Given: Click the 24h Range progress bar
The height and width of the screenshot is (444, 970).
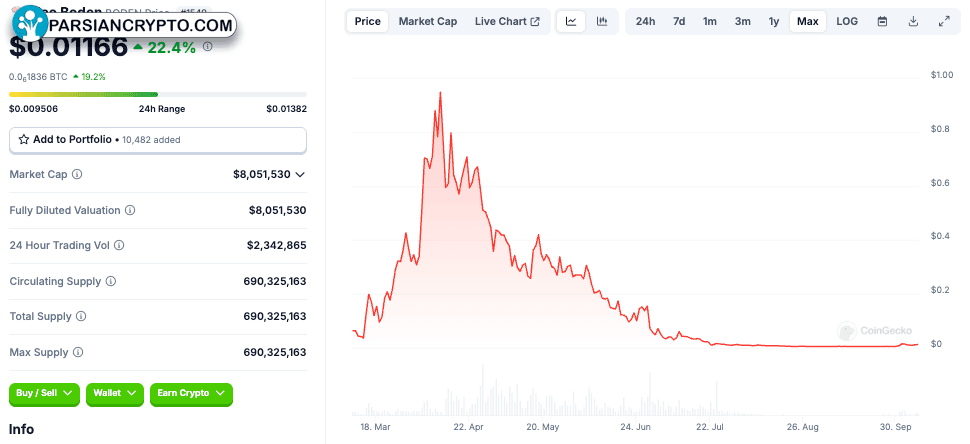Looking at the screenshot, I should (x=158, y=95).
